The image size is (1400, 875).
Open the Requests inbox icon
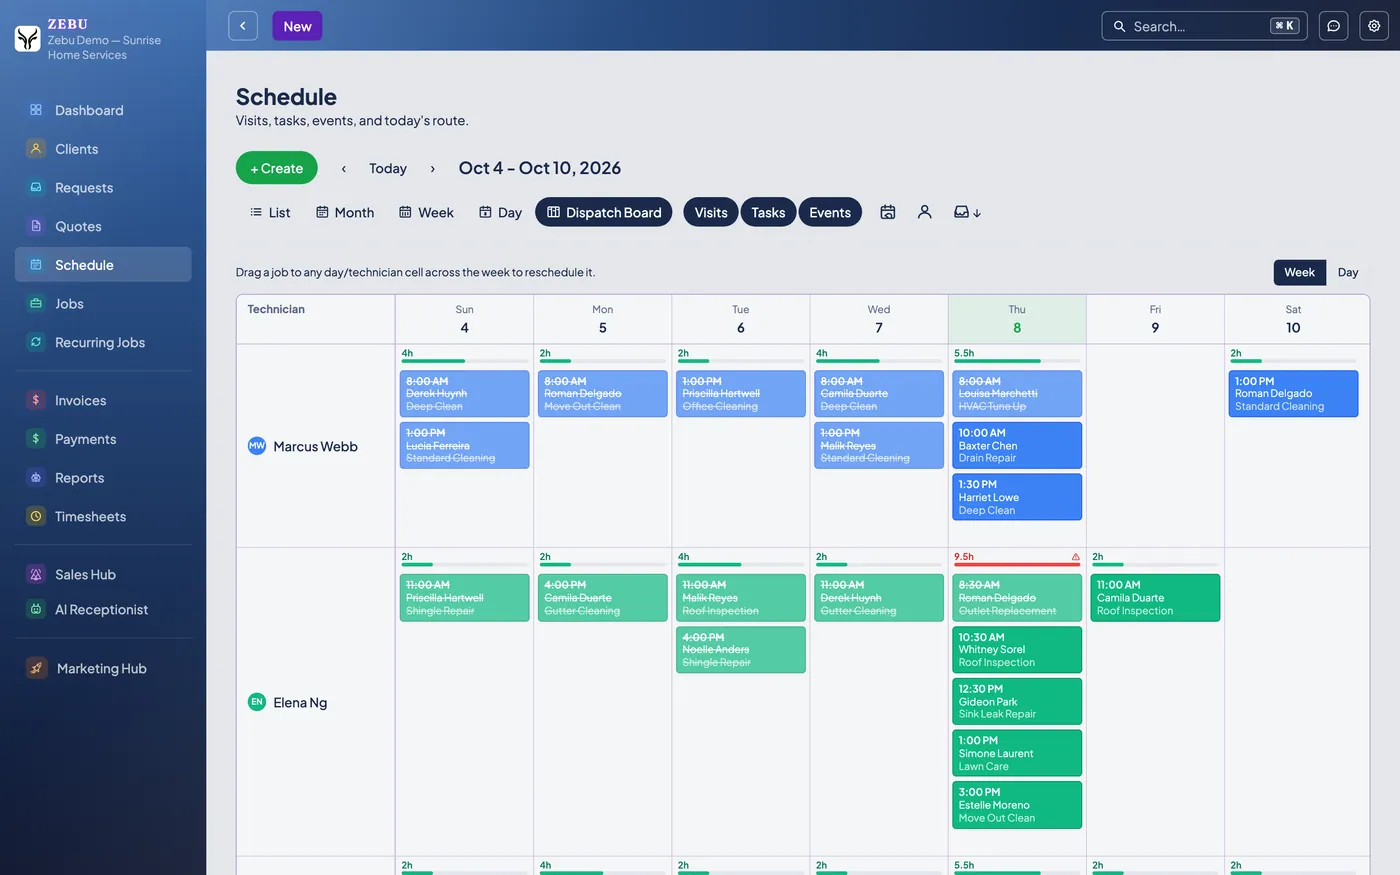click(36, 187)
